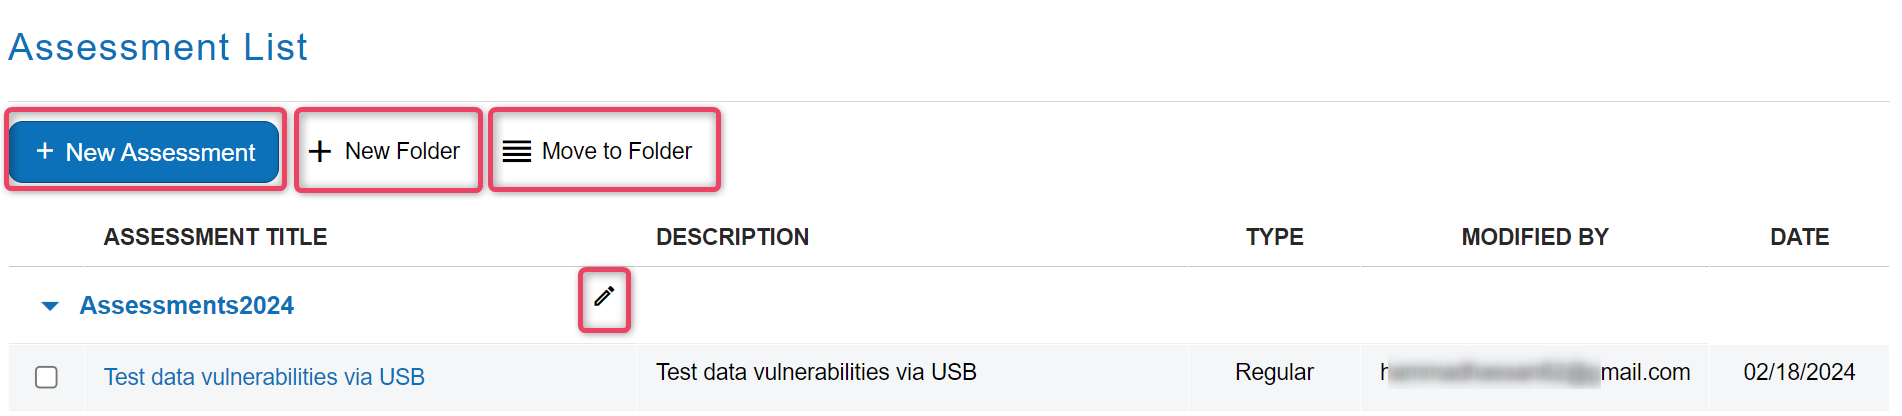
Task: Click the Assessment List page heading
Action: click(158, 47)
